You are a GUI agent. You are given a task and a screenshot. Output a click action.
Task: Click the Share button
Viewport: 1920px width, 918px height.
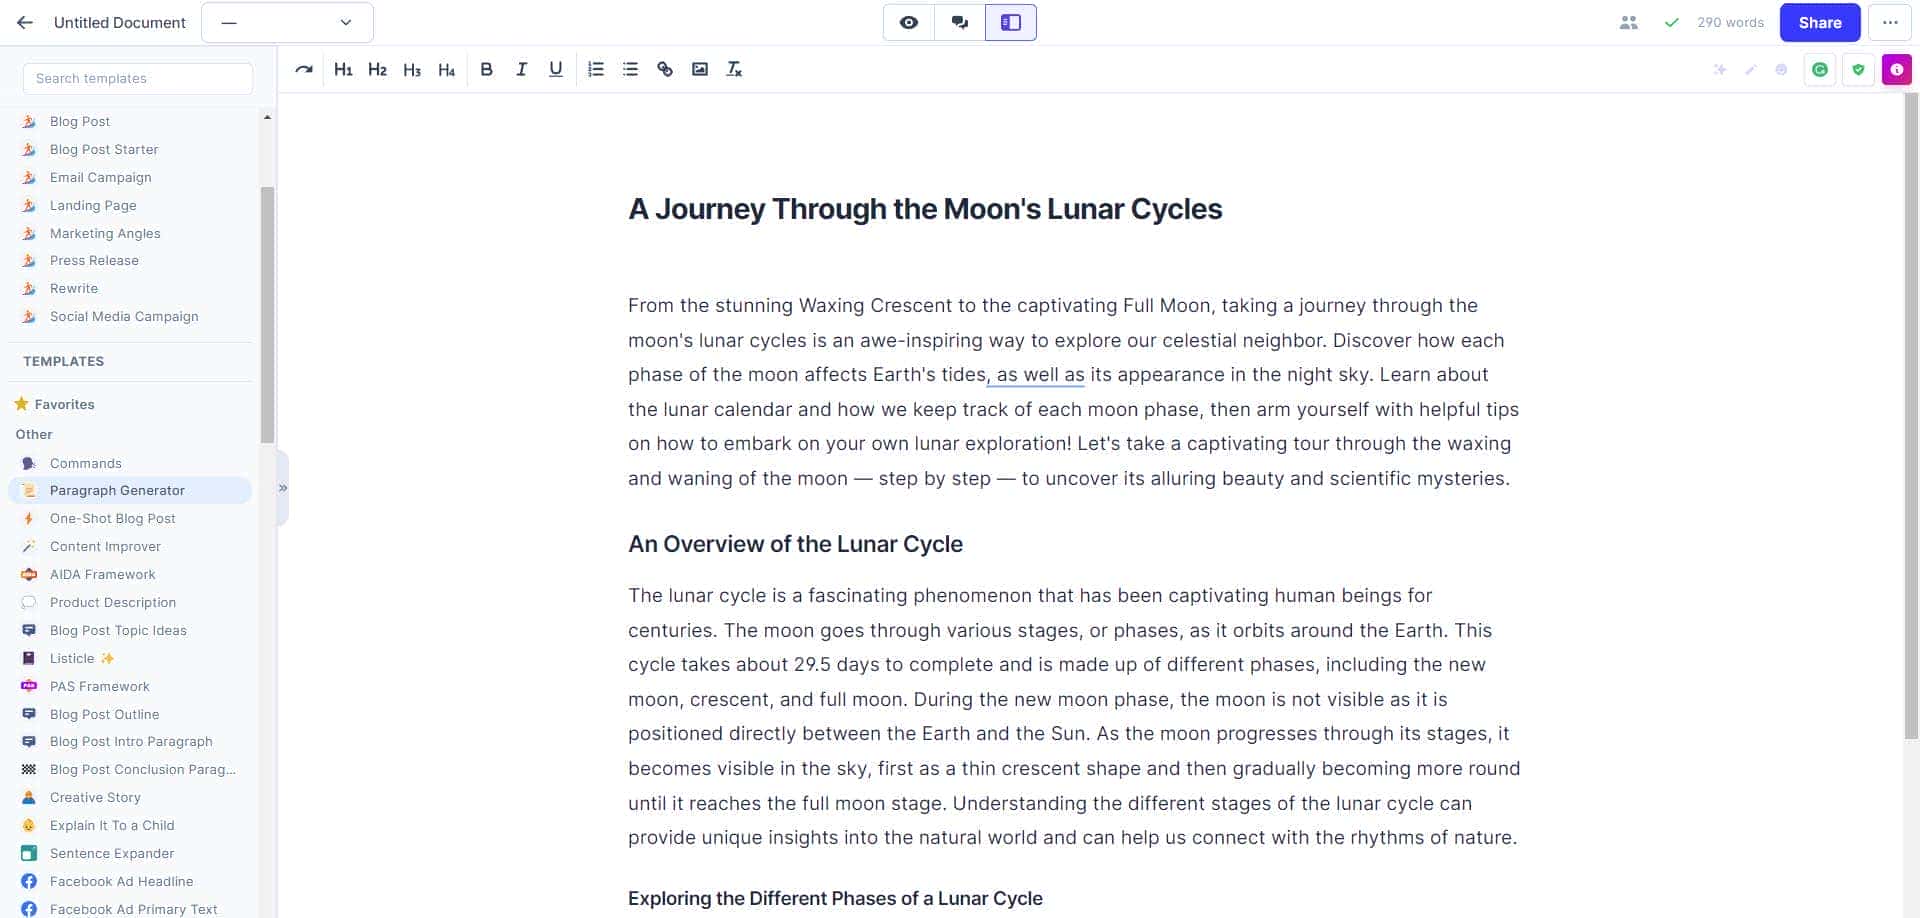pyautogui.click(x=1819, y=22)
